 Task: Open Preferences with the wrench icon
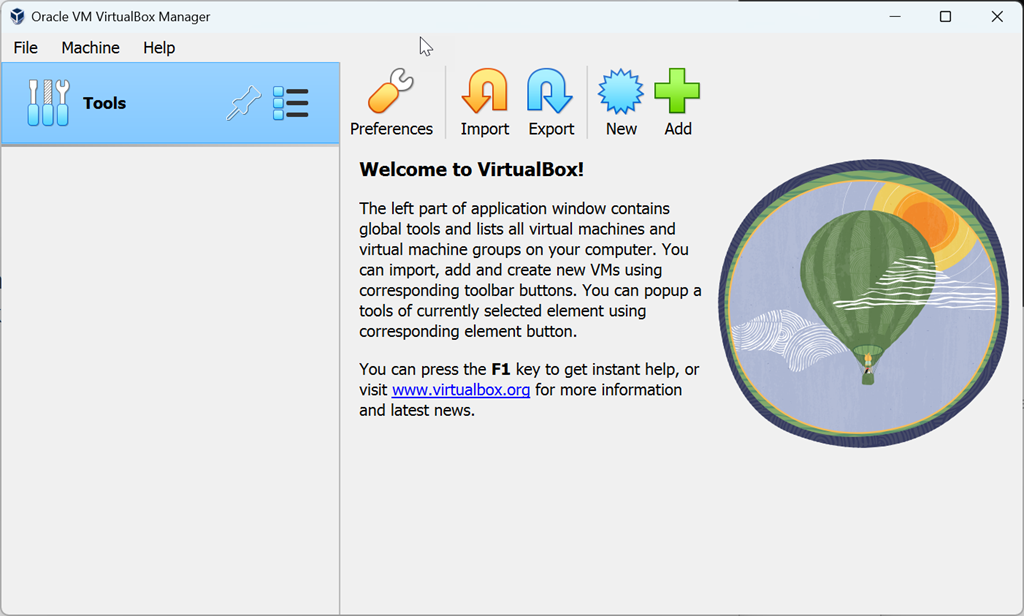point(390,93)
